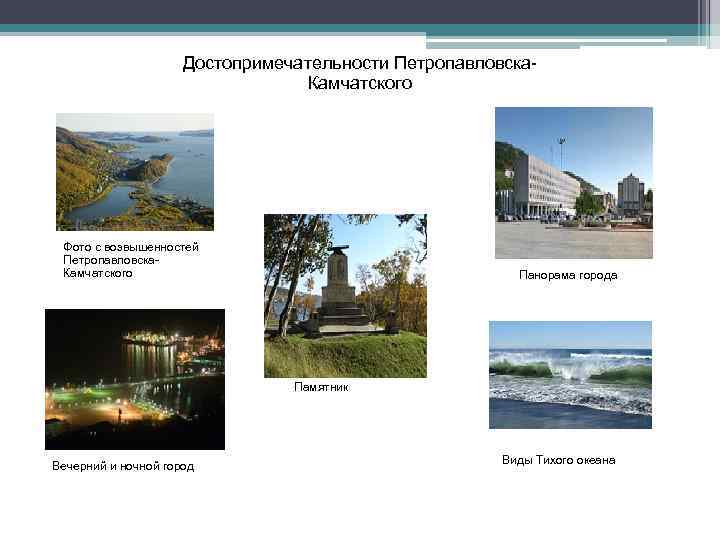Image resolution: width=720 pixels, height=540 pixels.
Task: Select the ocean waves photo
Action: 570,375
